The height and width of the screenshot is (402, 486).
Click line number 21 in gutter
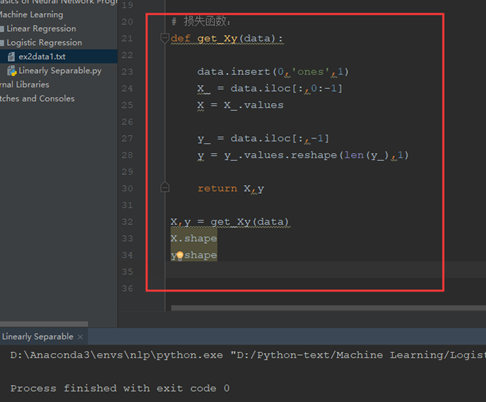tap(127, 39)
